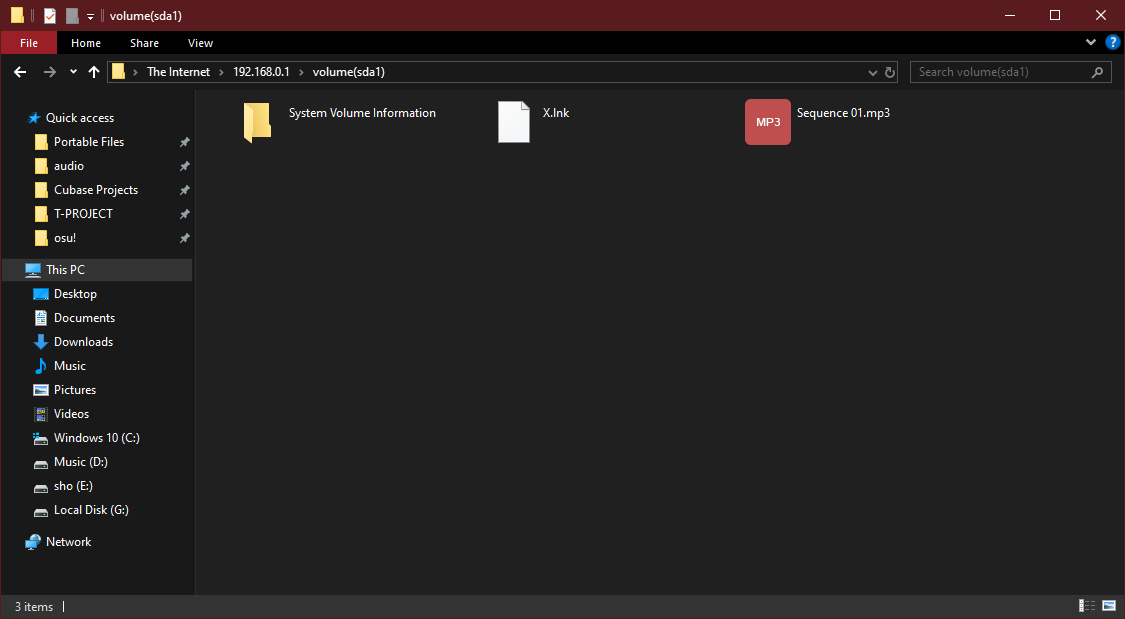Open T-PROJECT in the sidebar

[83, 214]
